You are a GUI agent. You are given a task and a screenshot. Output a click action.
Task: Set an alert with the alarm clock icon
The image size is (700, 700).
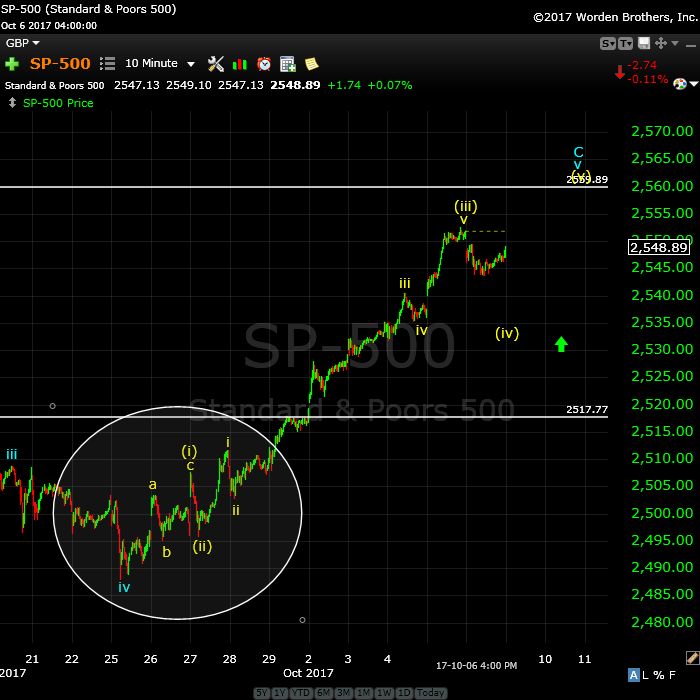(x=264, y=64)
